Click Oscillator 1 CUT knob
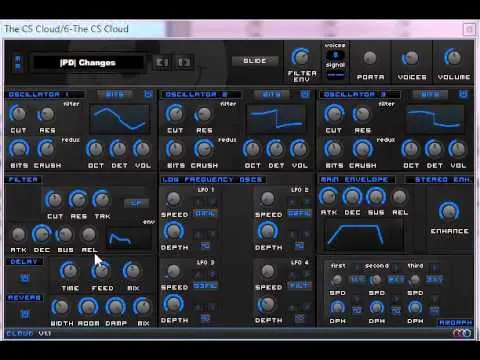This screenshot has width=480, height=360. click(18, 114)
